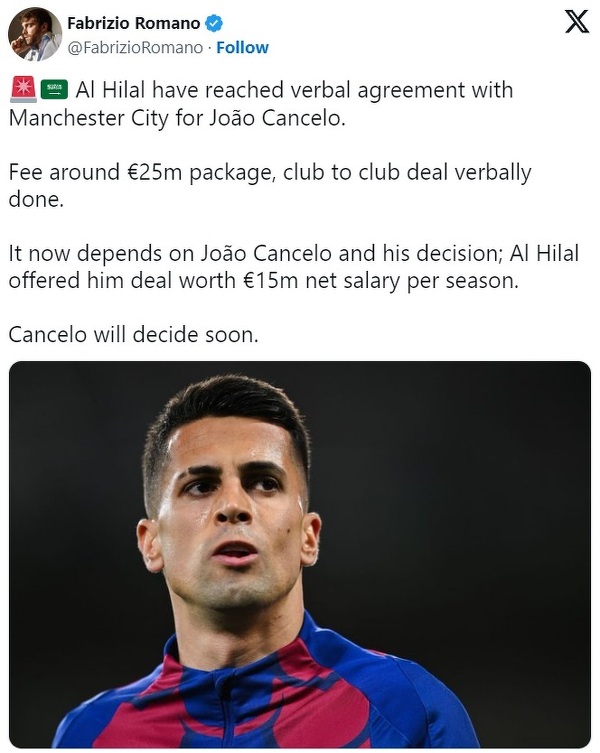This screenshot has width=600, height=753.
Task: Click the word 'done.' ending second paragraph
Action: (36, 199)
